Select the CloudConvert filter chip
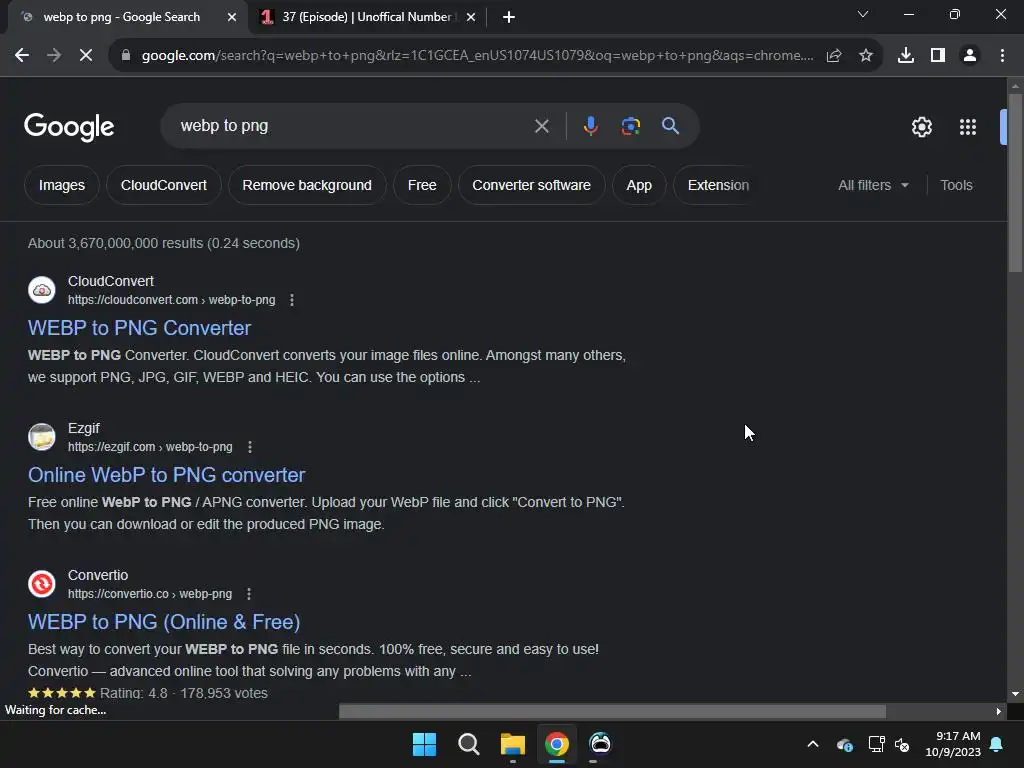The image size is (1024, 768). point(164,185)
